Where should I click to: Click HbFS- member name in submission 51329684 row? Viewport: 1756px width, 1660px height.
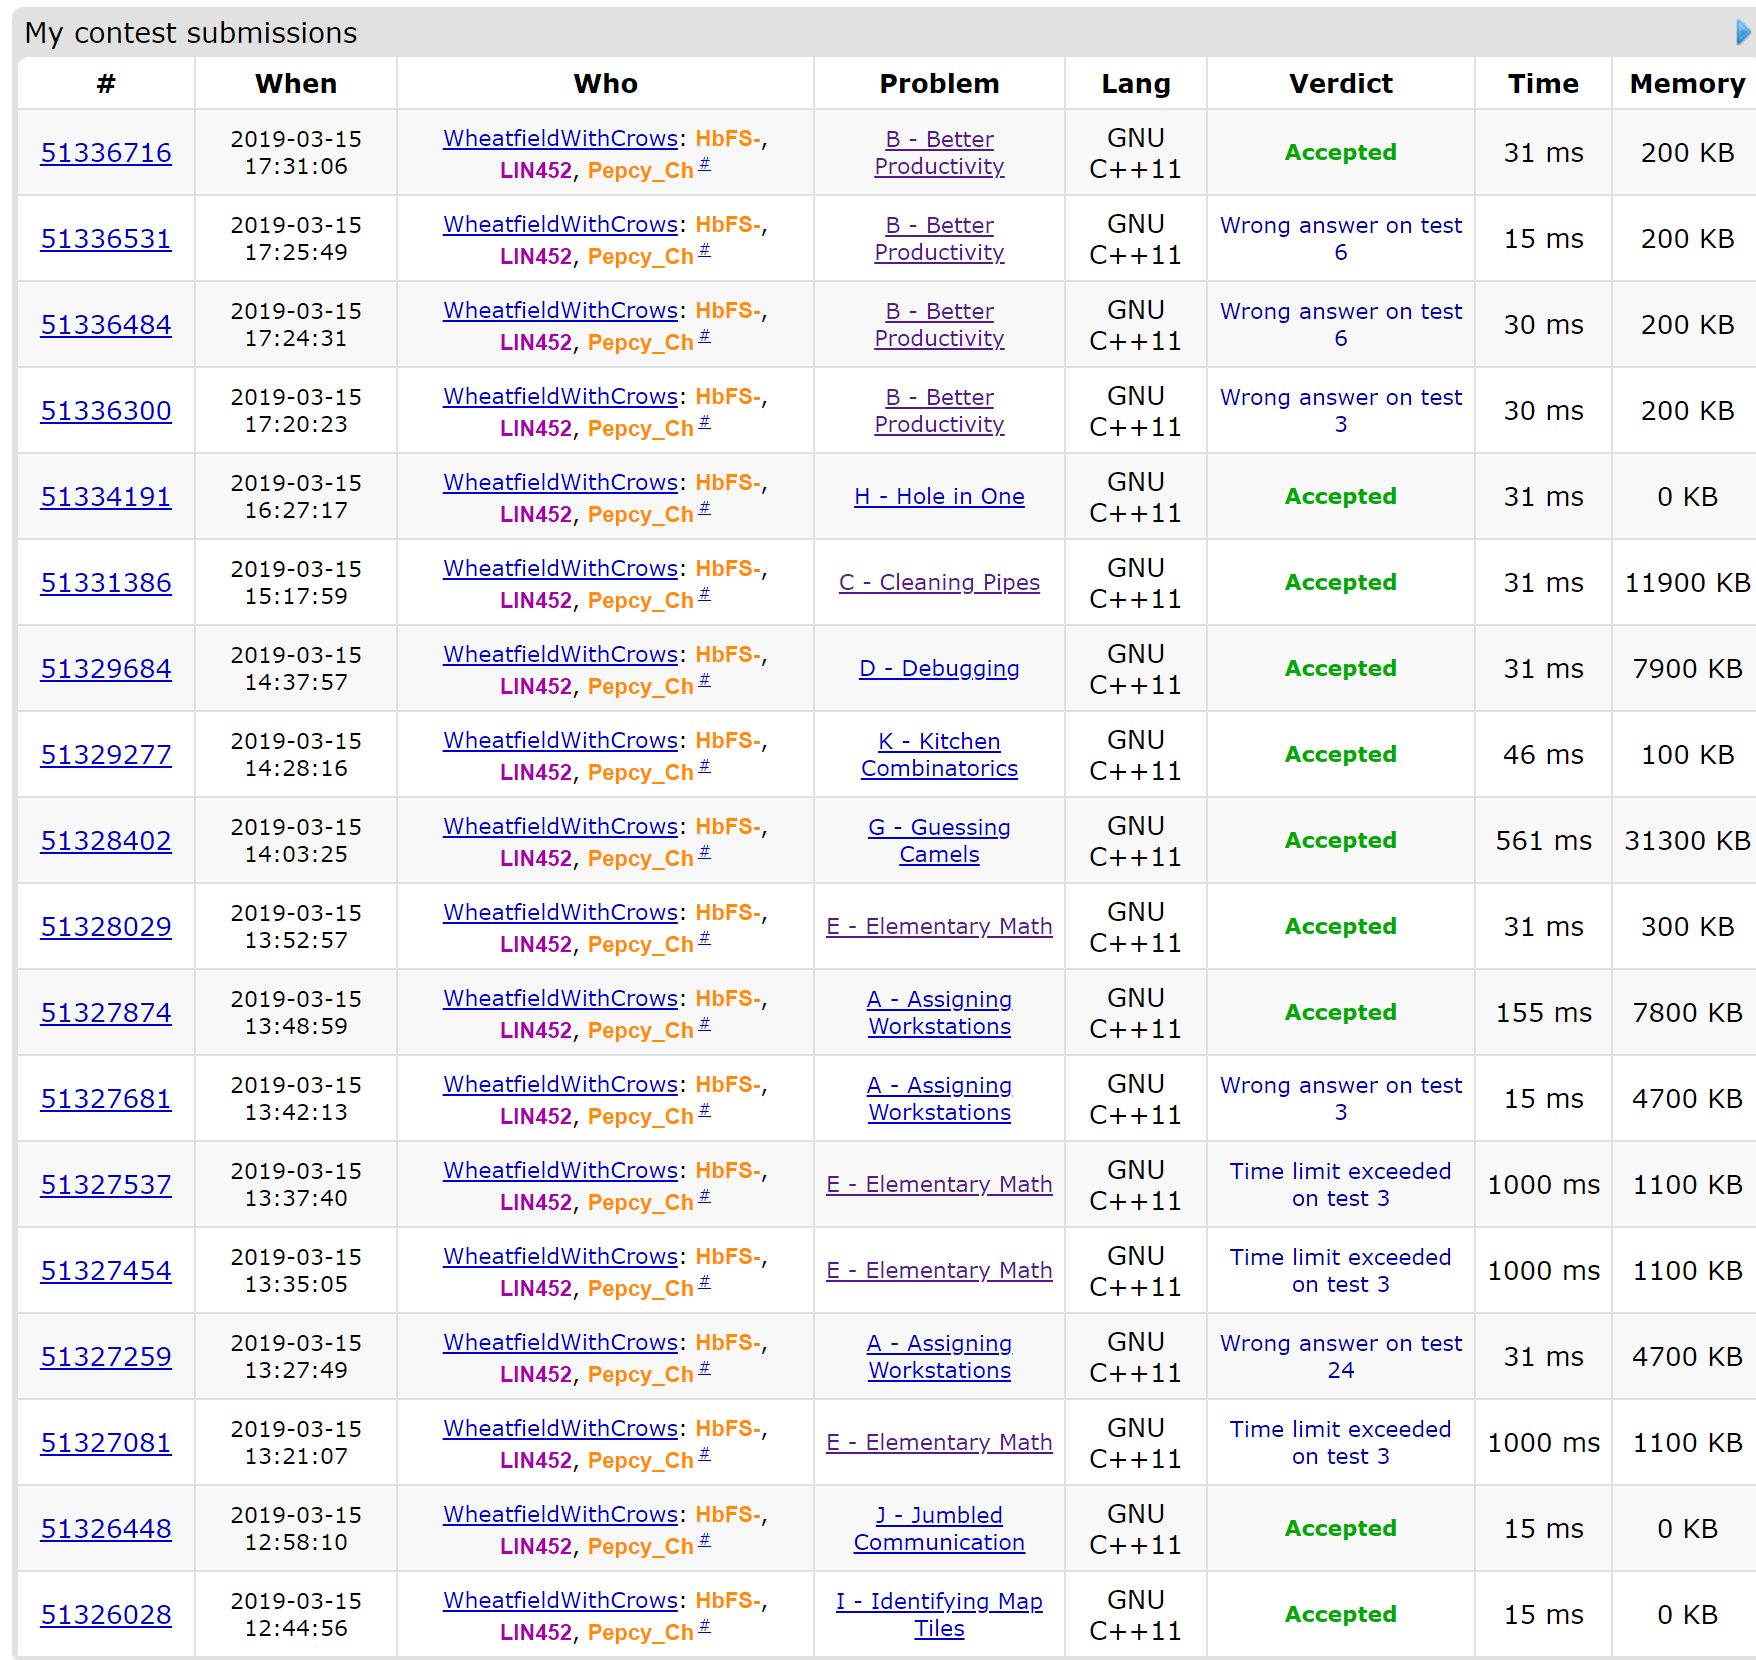pos(728,655)
